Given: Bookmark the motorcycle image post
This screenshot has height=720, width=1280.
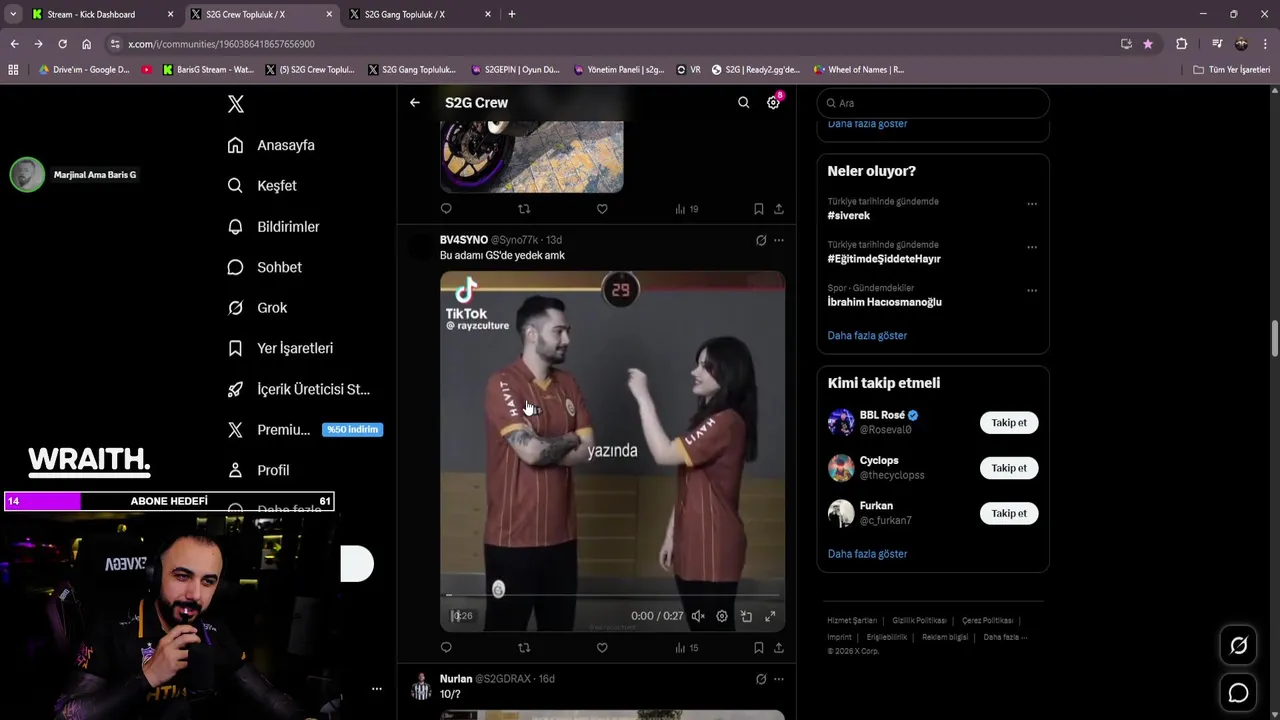Looking at the screenshot, I should pyautogui.click(x=758, y=209).
